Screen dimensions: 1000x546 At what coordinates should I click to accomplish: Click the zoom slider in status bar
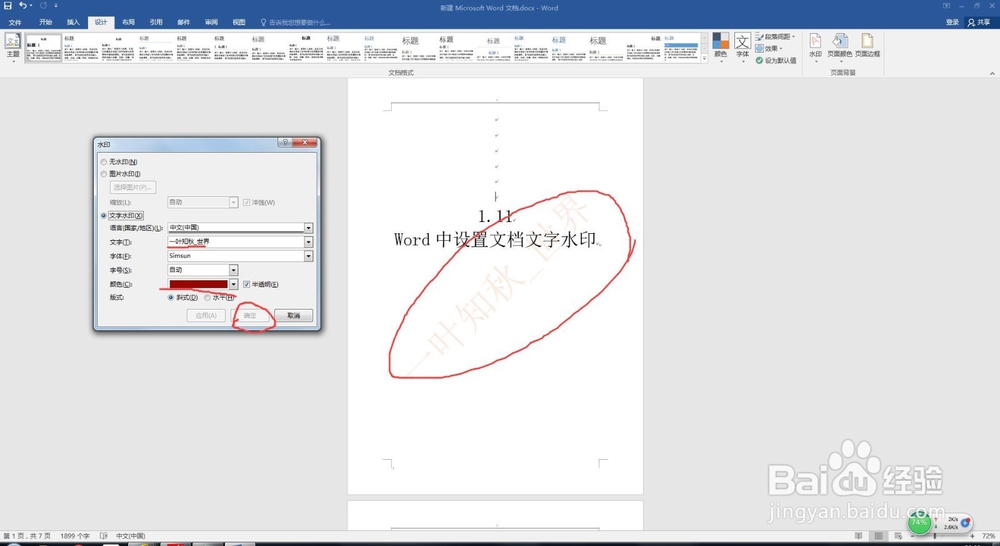[x=935, y=536]
